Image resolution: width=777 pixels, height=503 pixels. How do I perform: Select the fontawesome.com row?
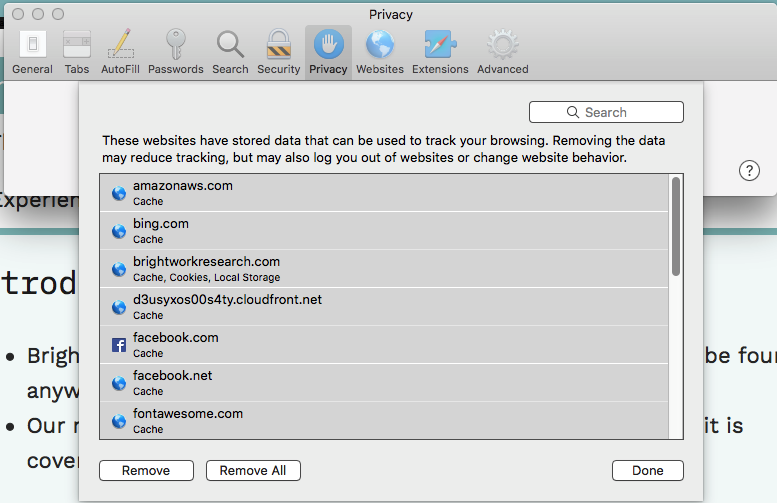click(384, 420)
